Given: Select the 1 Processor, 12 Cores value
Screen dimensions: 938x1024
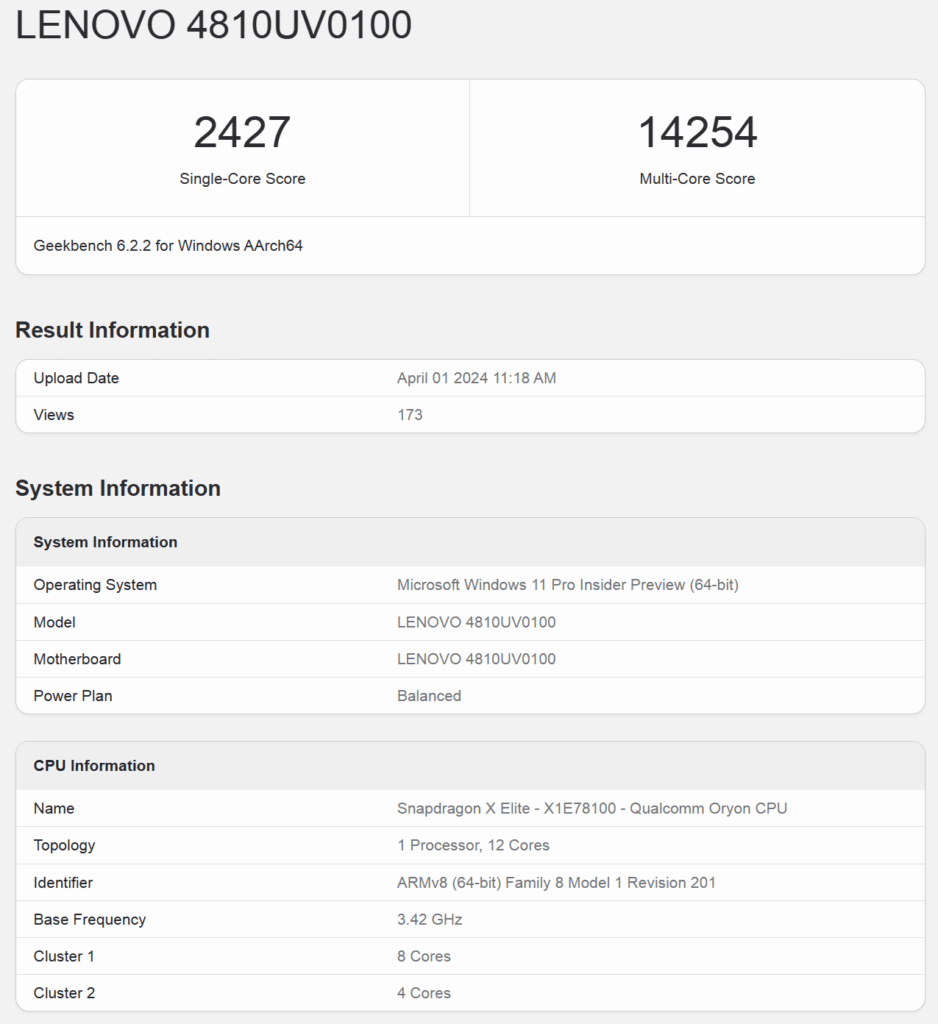Looking at the screenshot, I should pyautogui.click(x=473, y=846).
